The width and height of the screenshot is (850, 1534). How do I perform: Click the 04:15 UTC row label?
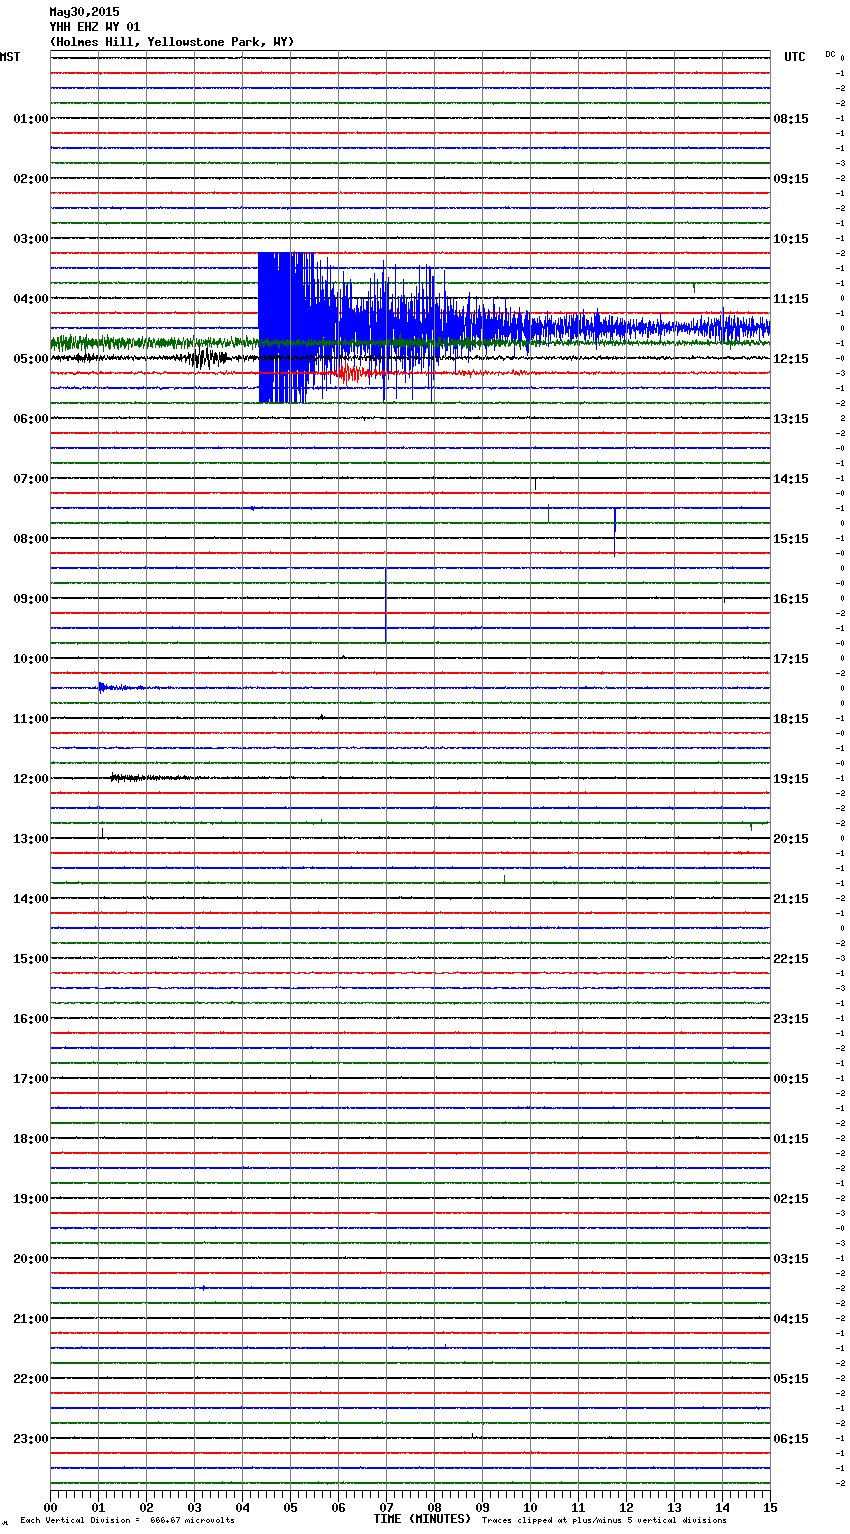(791, 1319)
